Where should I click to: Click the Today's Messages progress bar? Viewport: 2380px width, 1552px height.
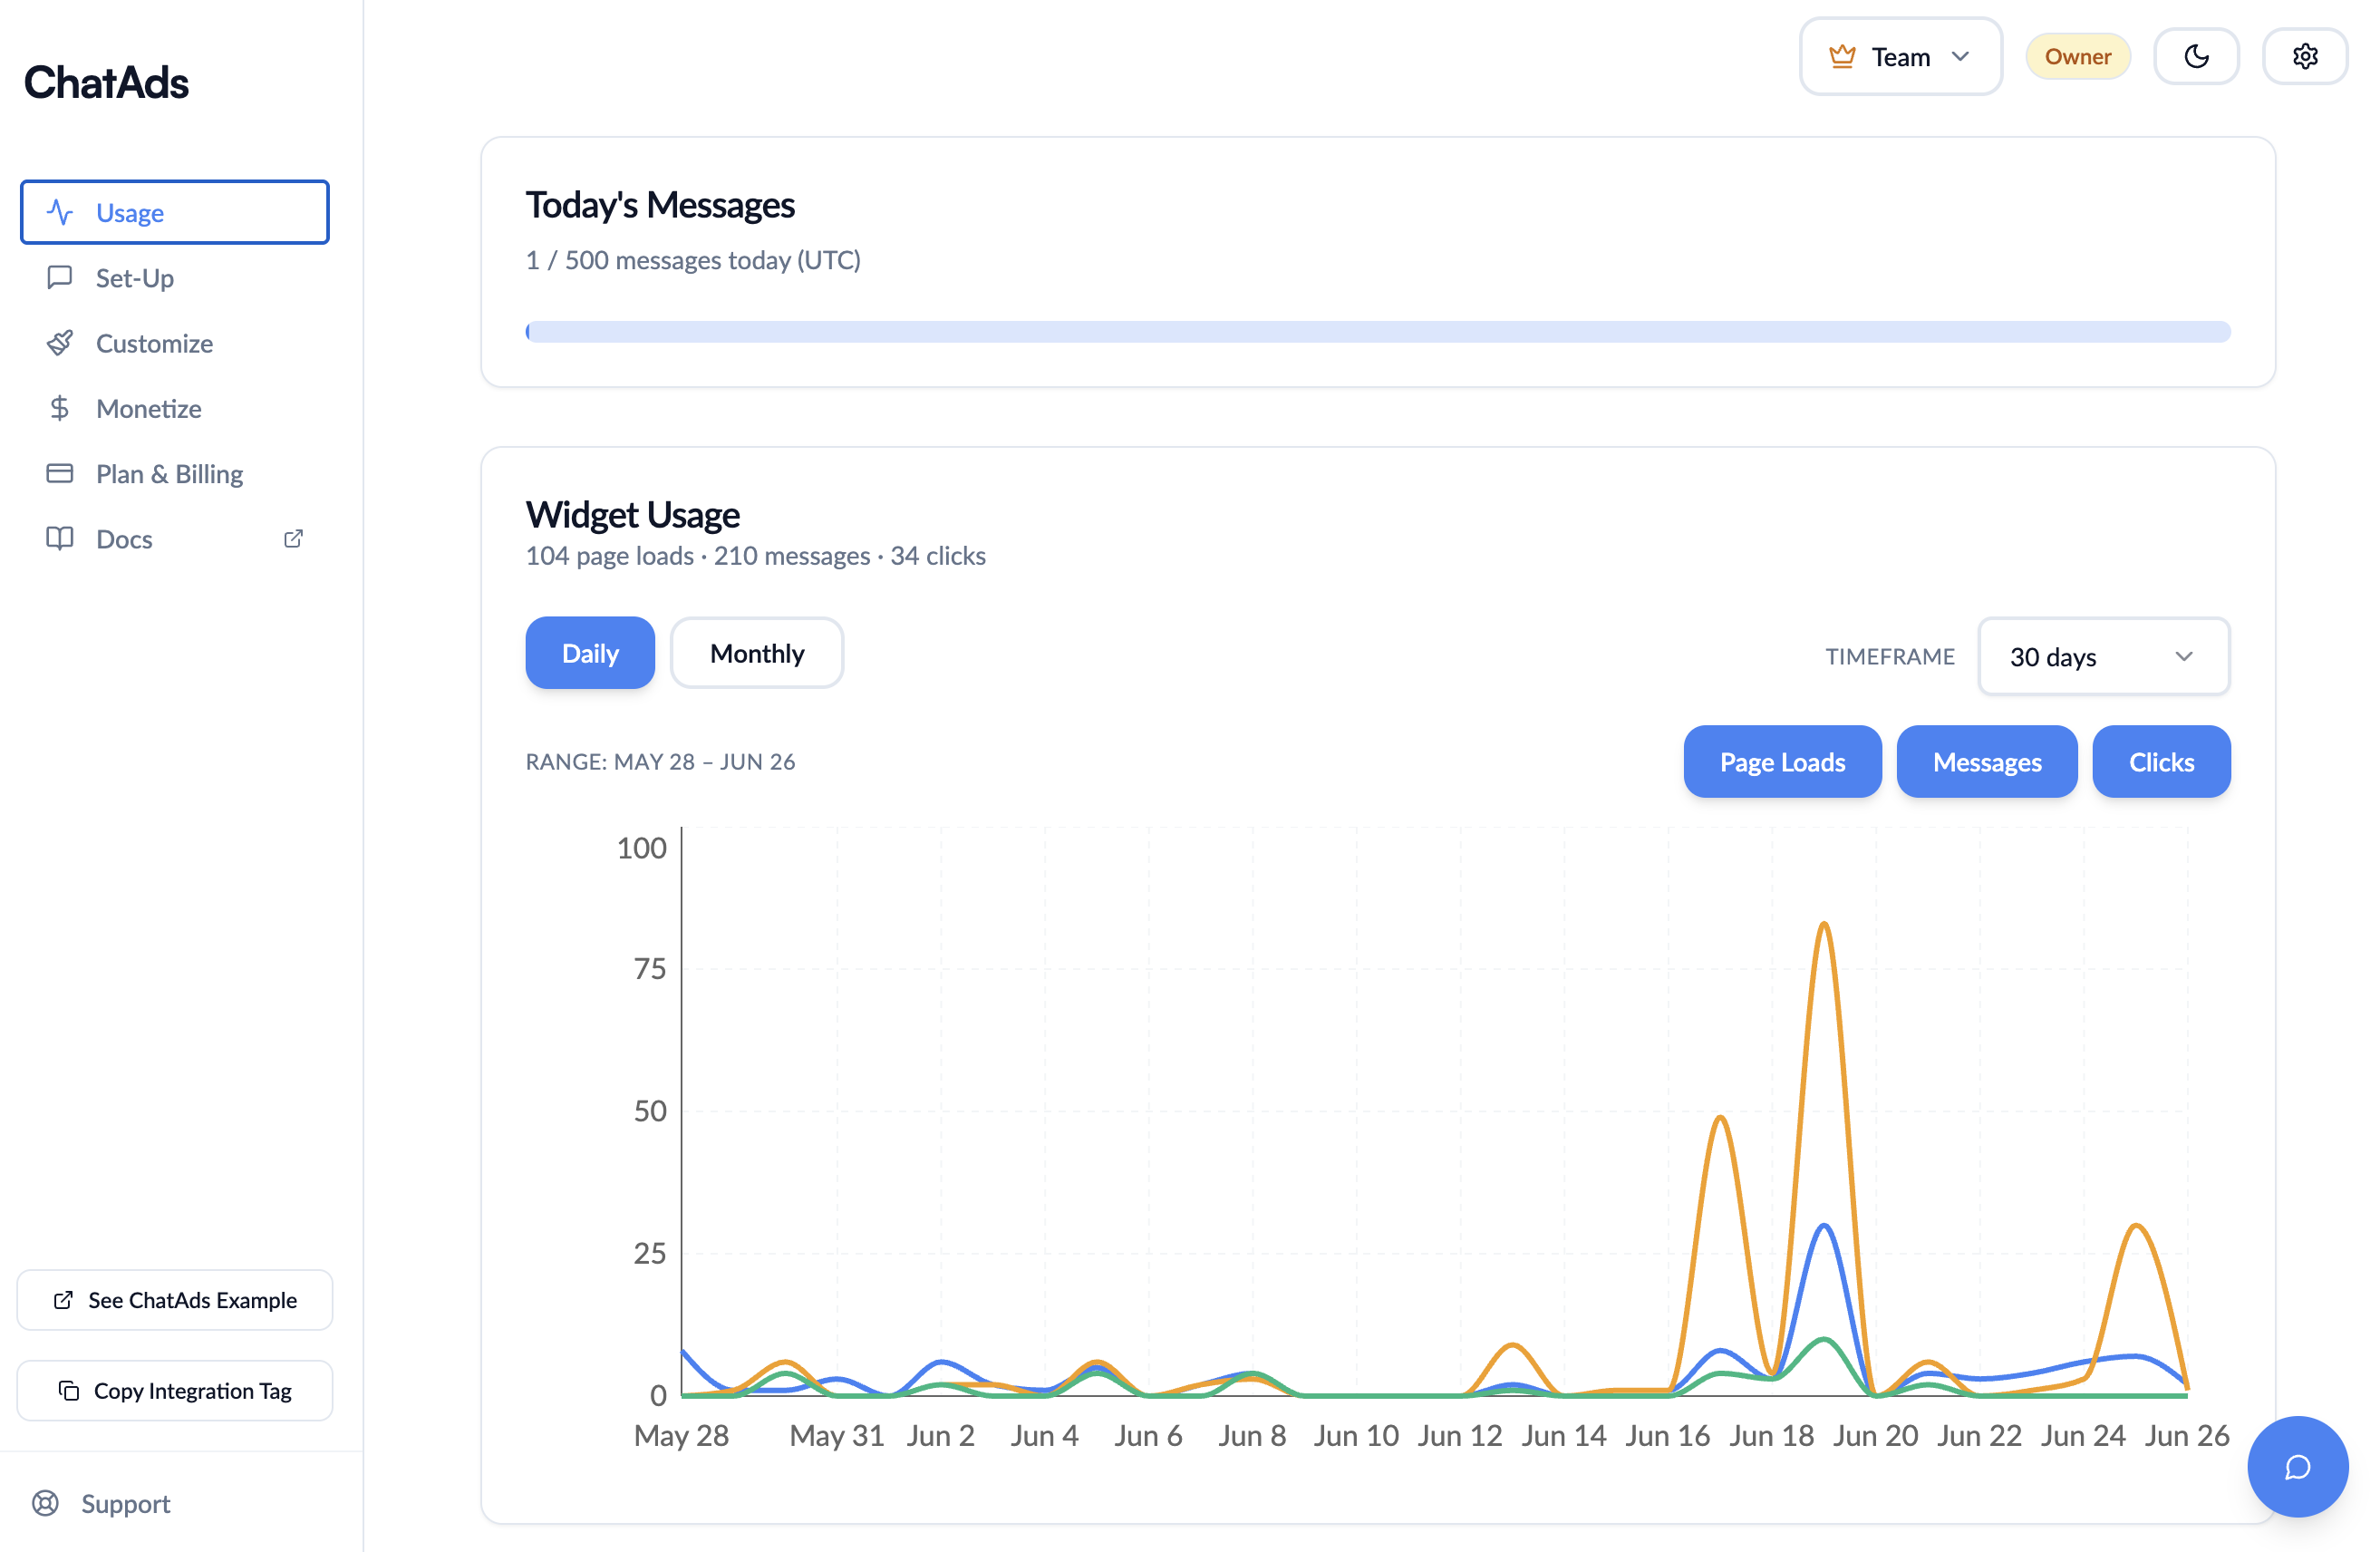1378,331
